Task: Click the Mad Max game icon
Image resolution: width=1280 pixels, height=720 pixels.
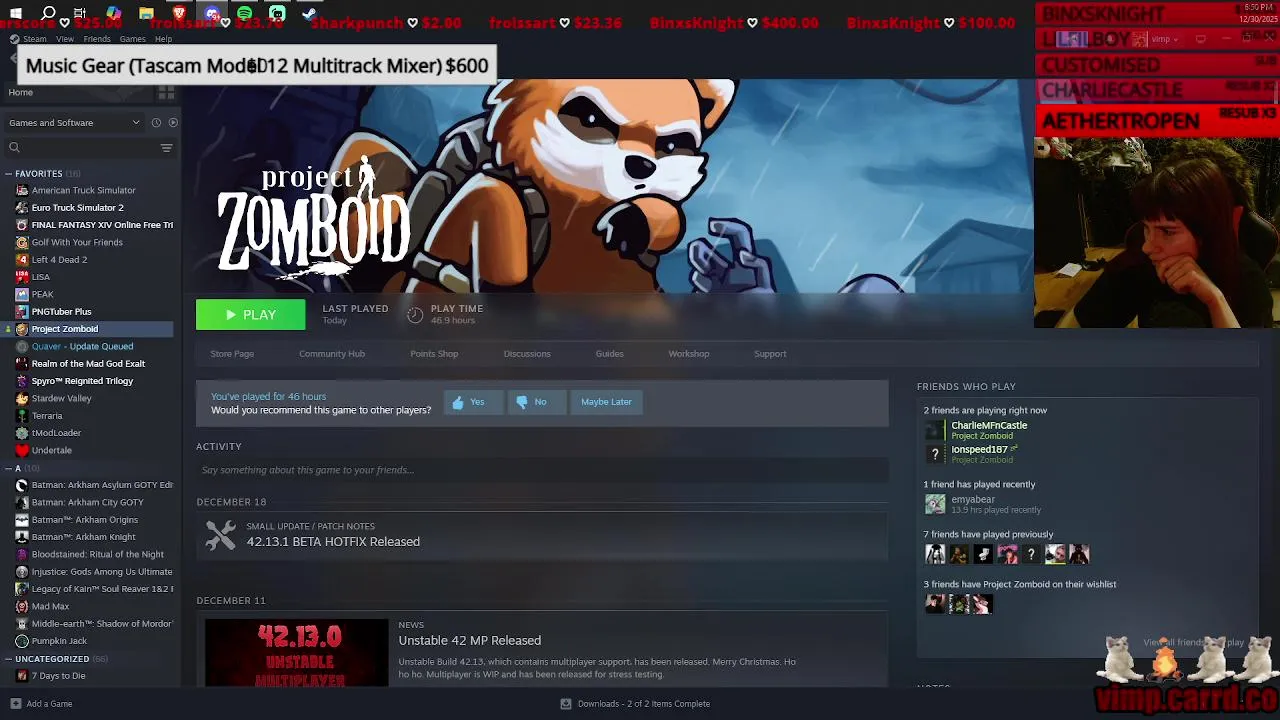Action: click(22, 606)
